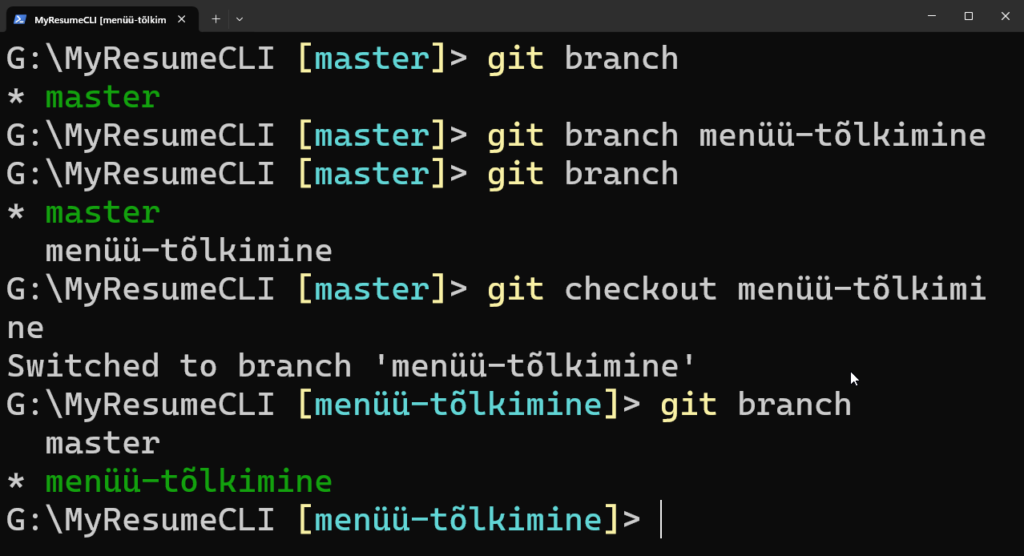Open a new tab with plus button
Image resolution: width=1024 pixels, height=556 pixels.
(x=216, y=18)
